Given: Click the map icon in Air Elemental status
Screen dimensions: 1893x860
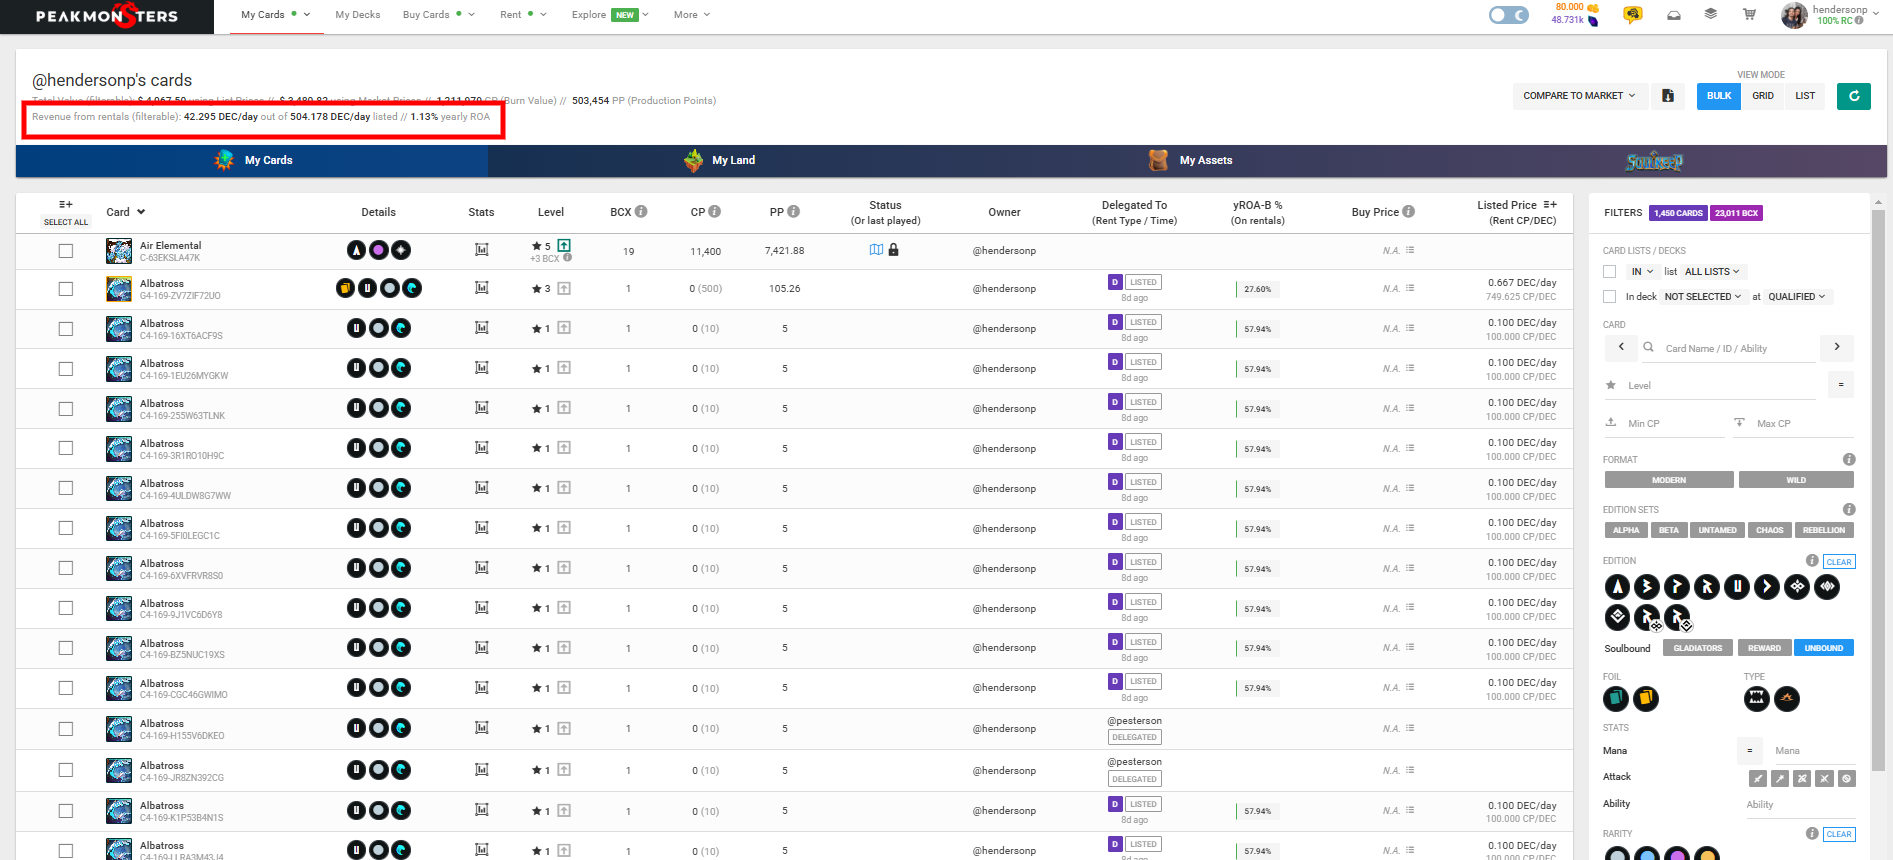Looking at the screenshot, I should 876,250.
